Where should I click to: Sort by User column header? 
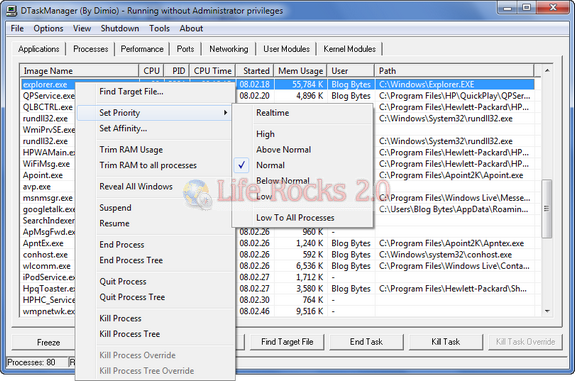coord(351,71)
